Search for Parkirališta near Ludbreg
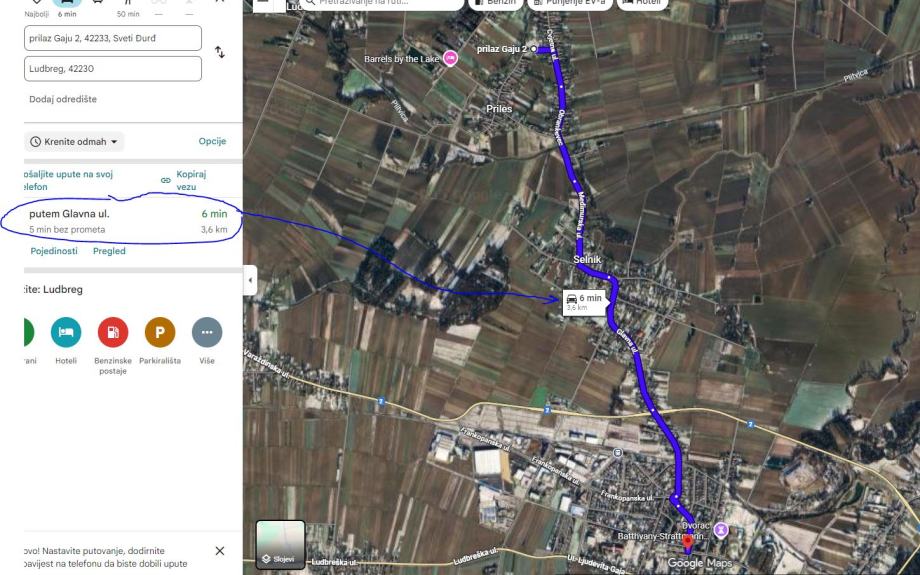Image resolution: width=920 pixels, height=575 pixels. tap(160, 333)
